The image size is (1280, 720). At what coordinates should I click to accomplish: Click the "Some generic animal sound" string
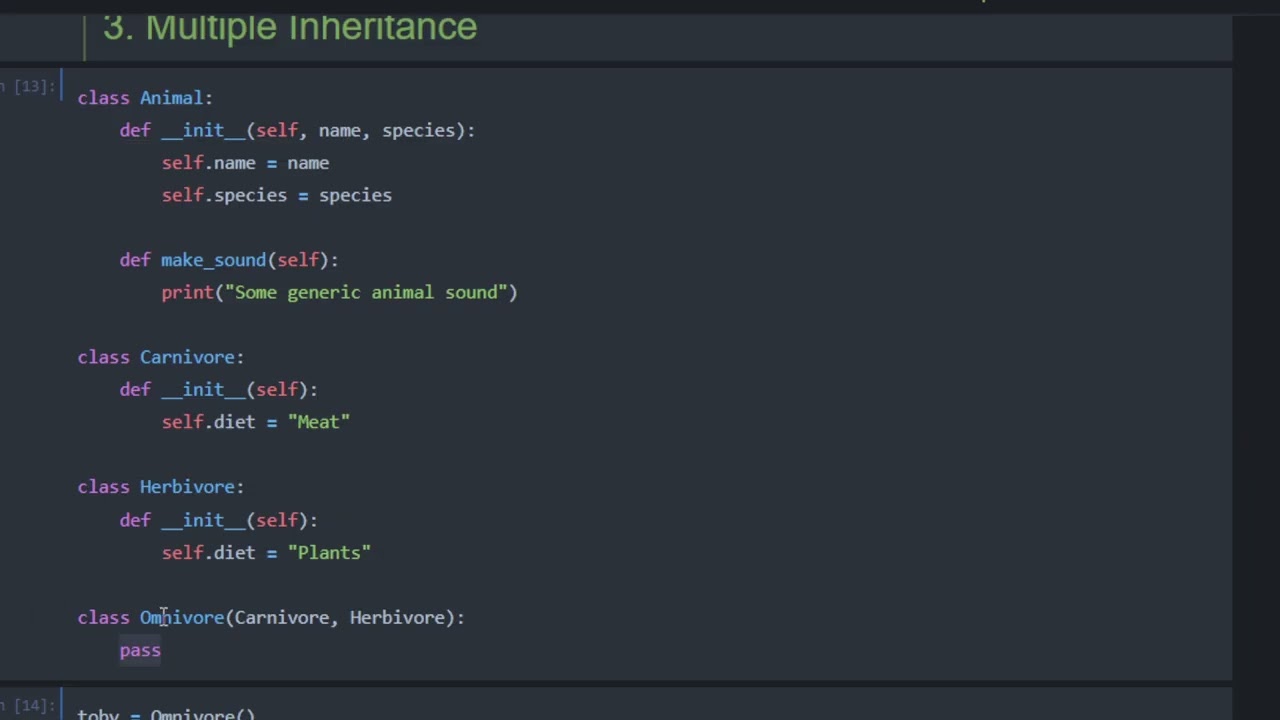370,292
